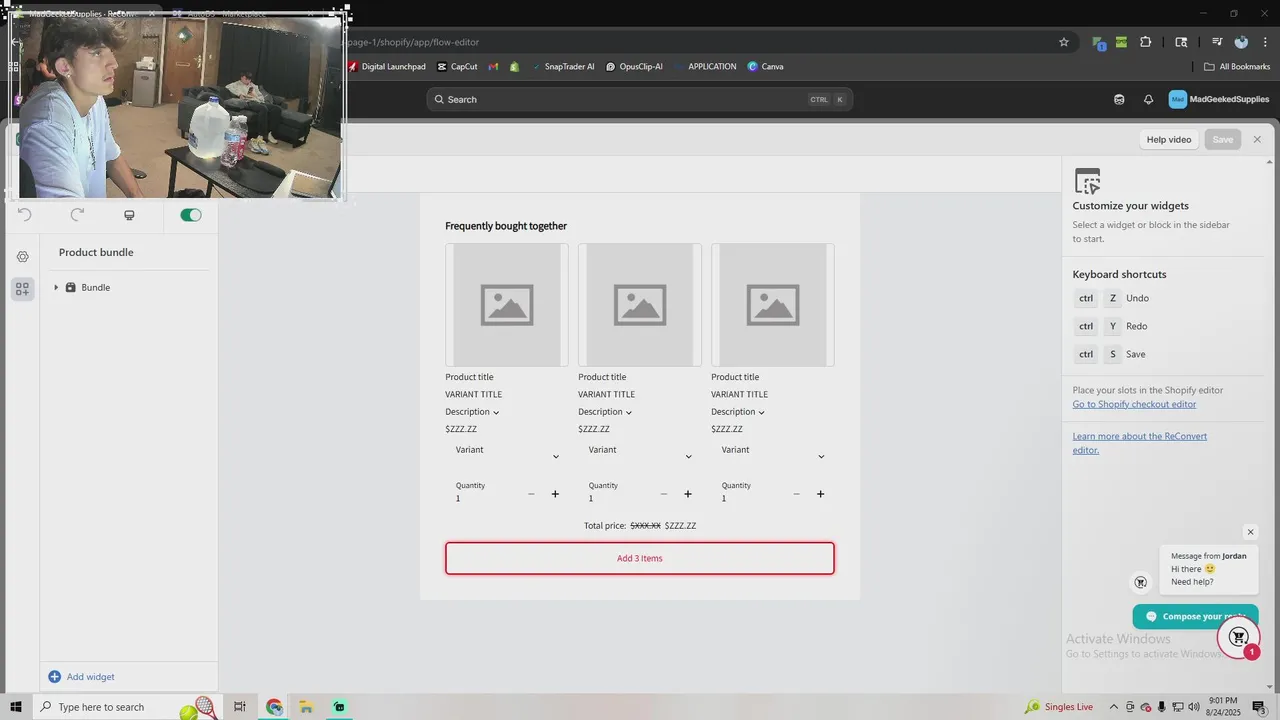Dismiss the Jordan chat message popup
The height and width of the screenshot is (720, 1280).
[x=1250, y=532]
